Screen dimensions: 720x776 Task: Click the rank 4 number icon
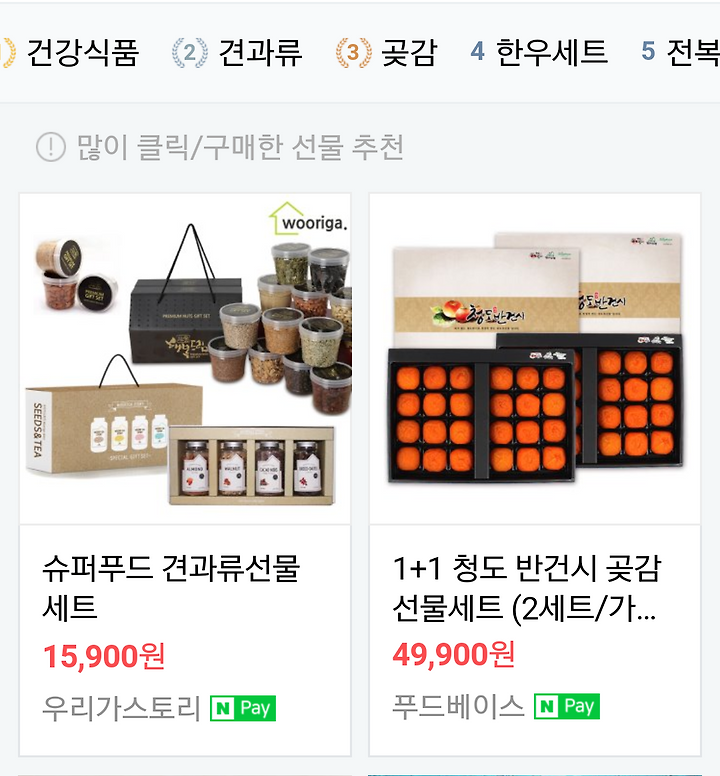tap(477, 51)
